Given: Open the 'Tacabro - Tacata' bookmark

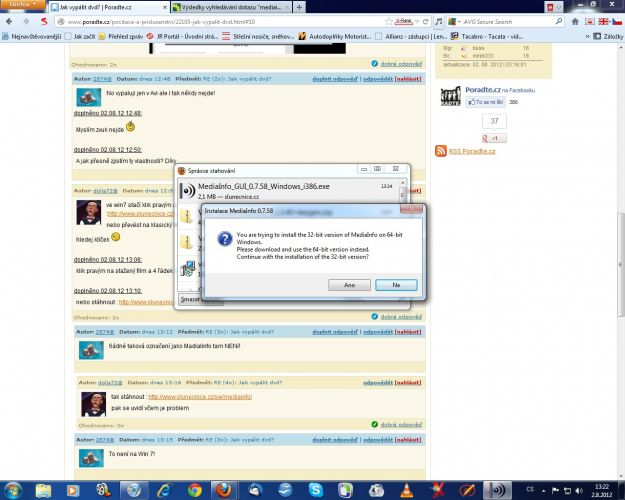Looking at the screenshot, I should 487,36.
